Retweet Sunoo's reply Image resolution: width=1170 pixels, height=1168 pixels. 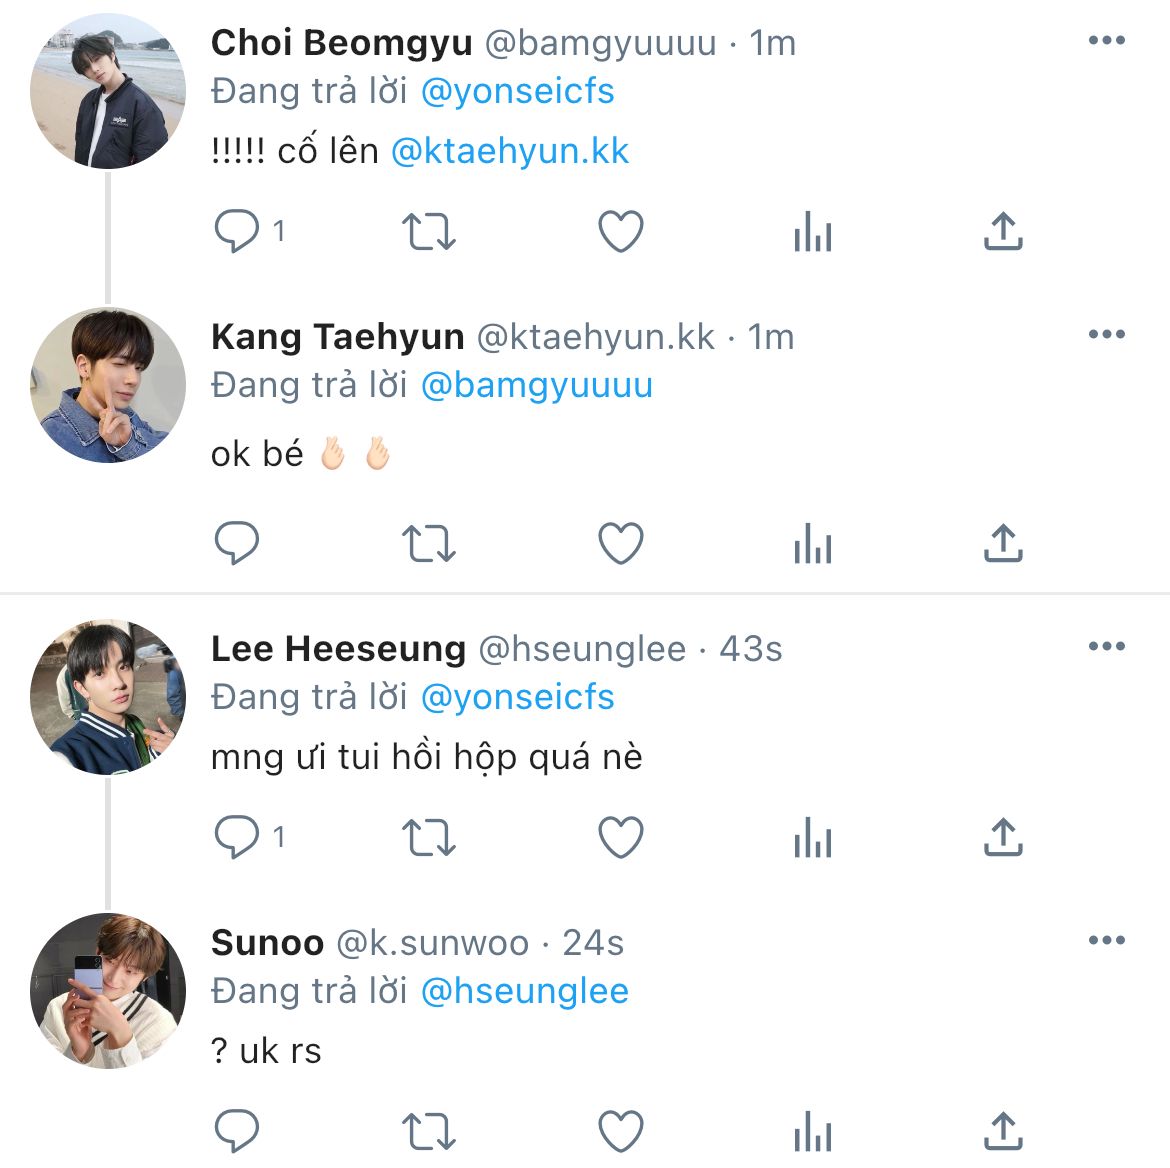point(428,1132)
